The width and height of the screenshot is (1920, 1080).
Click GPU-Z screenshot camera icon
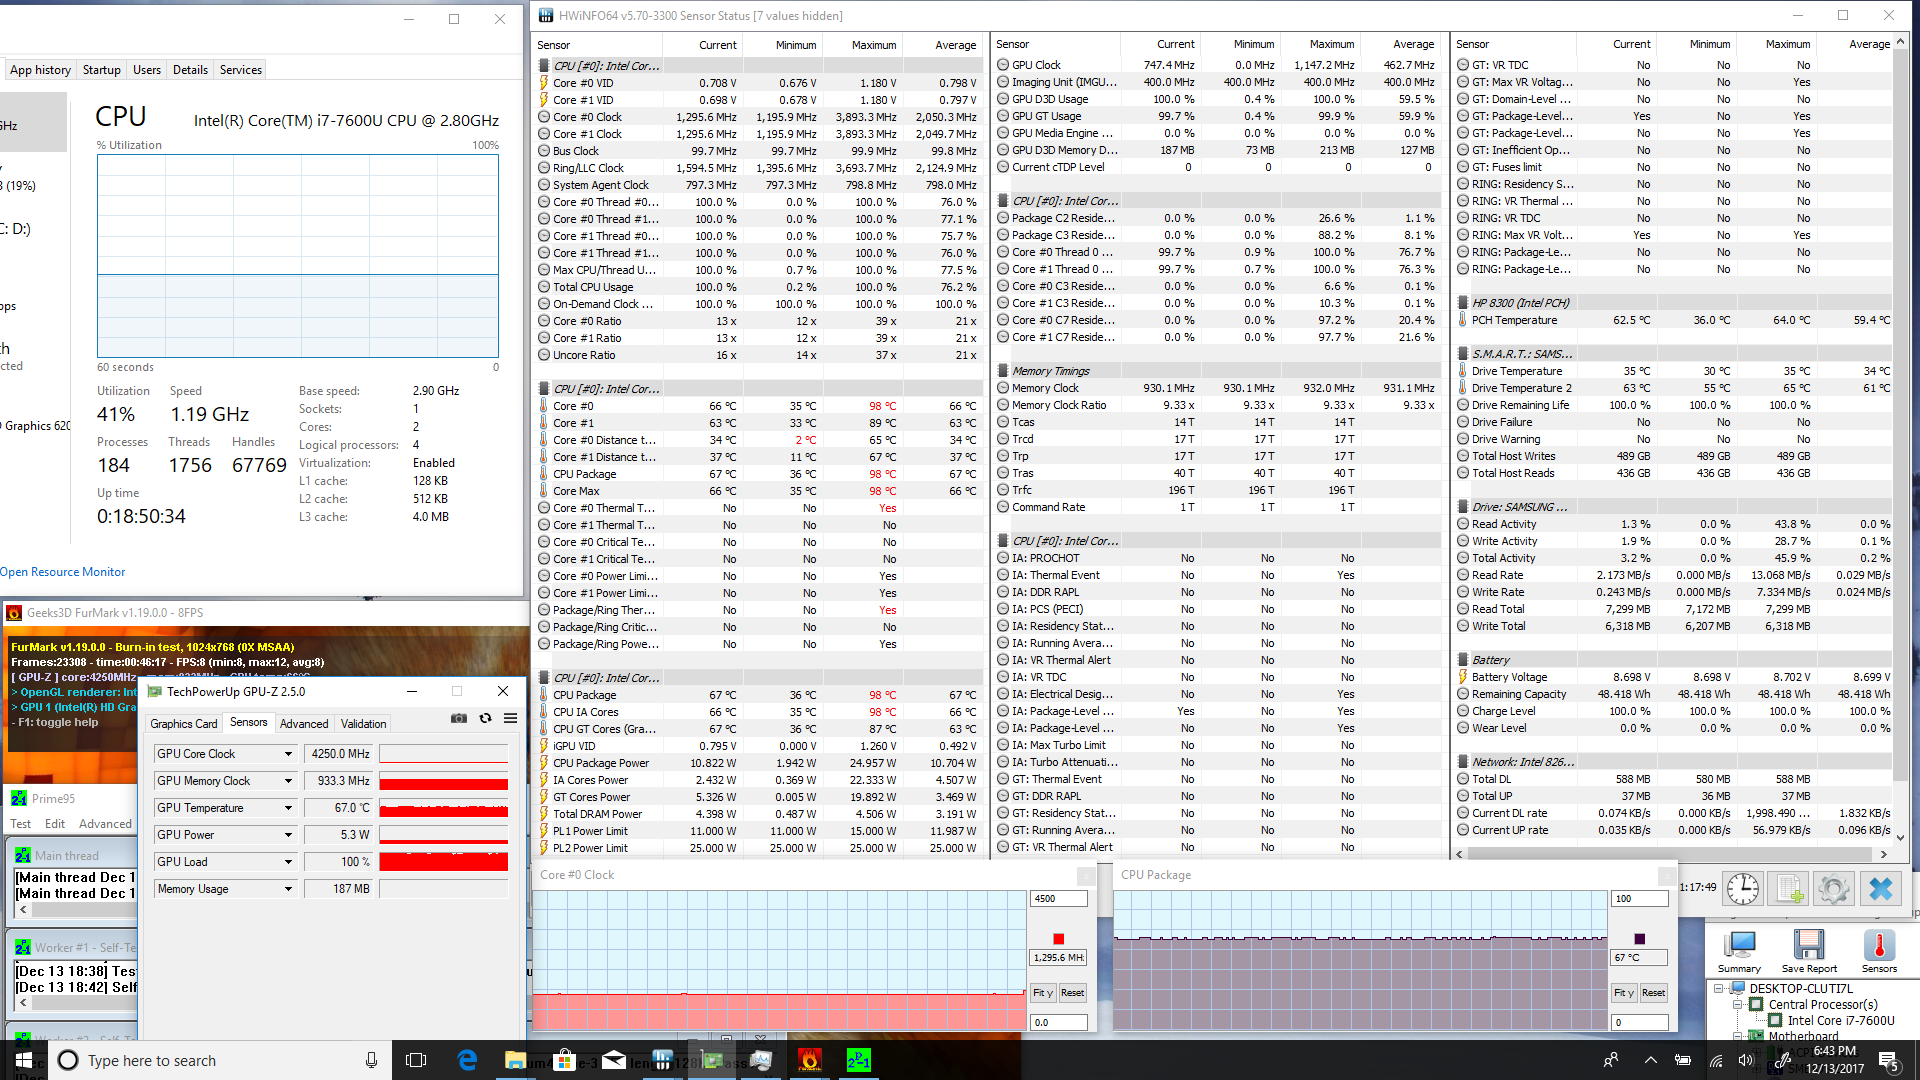click(x=459, y=718)
